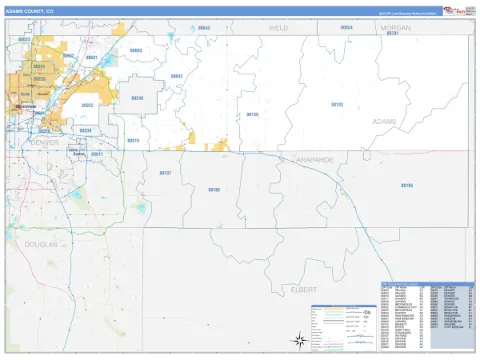Click ZIP code label 80643
The height and width of the screenshot is (360, 480).
204,28
